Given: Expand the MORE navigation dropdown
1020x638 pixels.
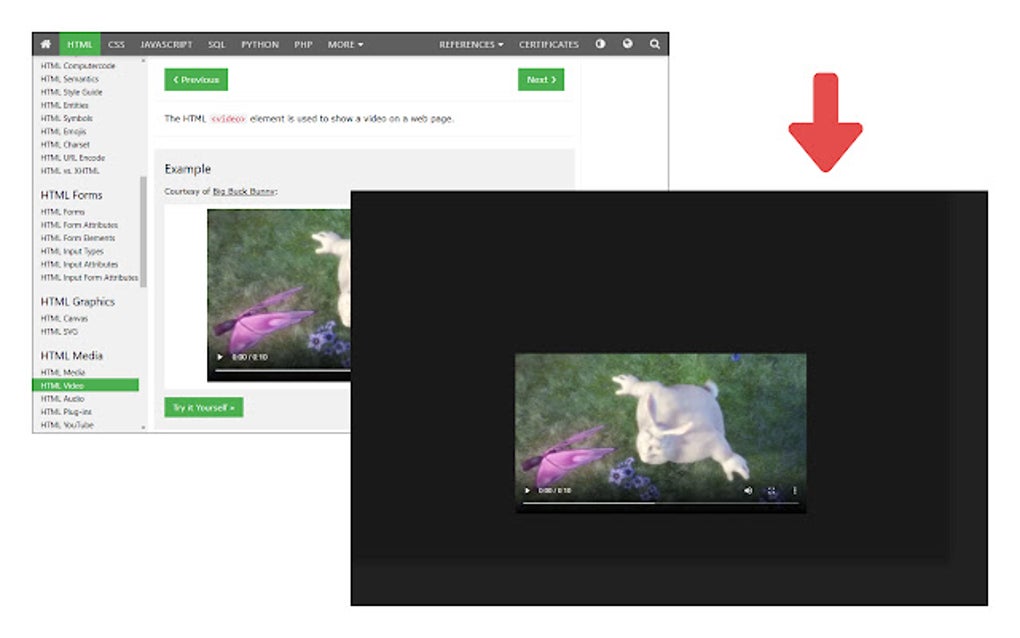Looking at the screenshot, I should [x=343, y=44].
